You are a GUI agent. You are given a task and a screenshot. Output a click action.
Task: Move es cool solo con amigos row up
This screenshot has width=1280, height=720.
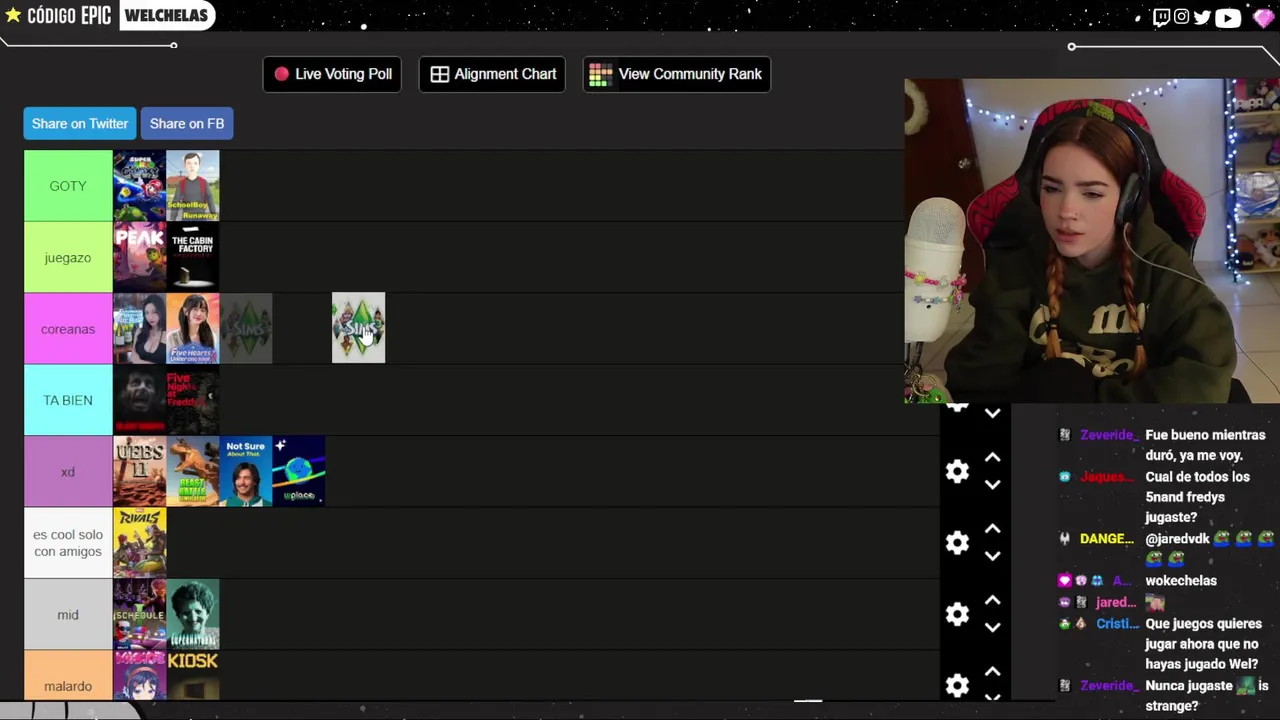point(992,529)
